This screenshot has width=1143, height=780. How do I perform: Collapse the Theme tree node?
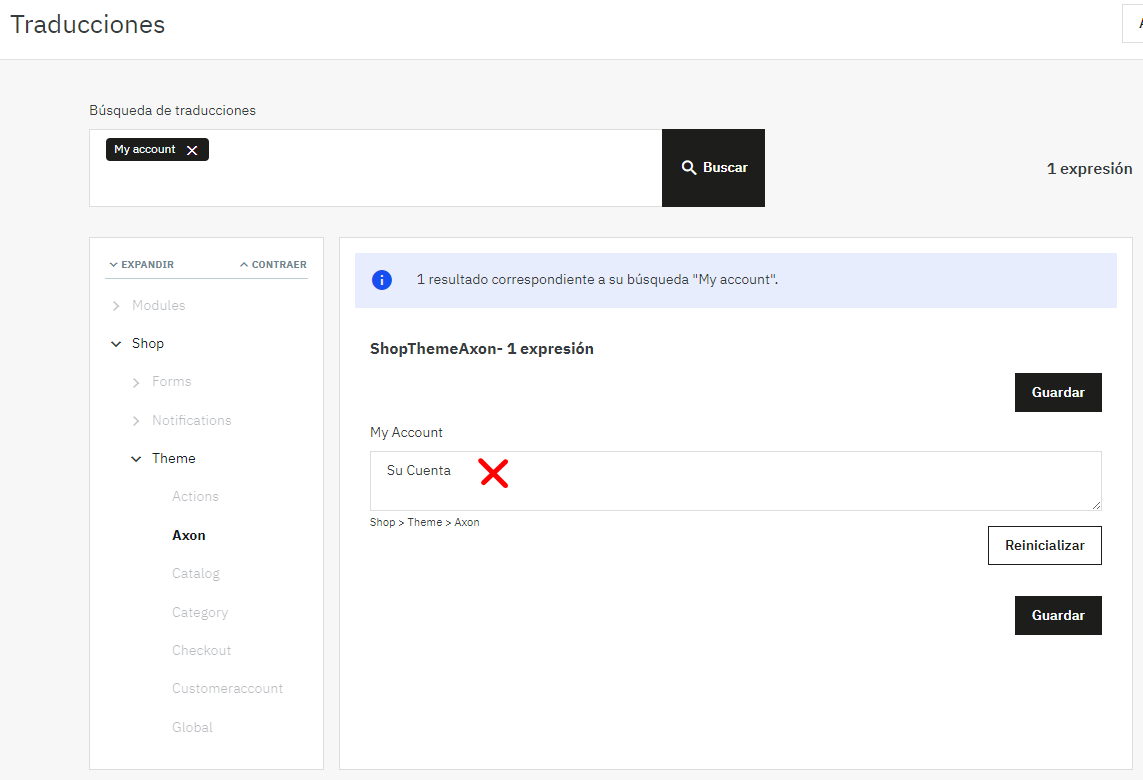click(x=136, y=459)
